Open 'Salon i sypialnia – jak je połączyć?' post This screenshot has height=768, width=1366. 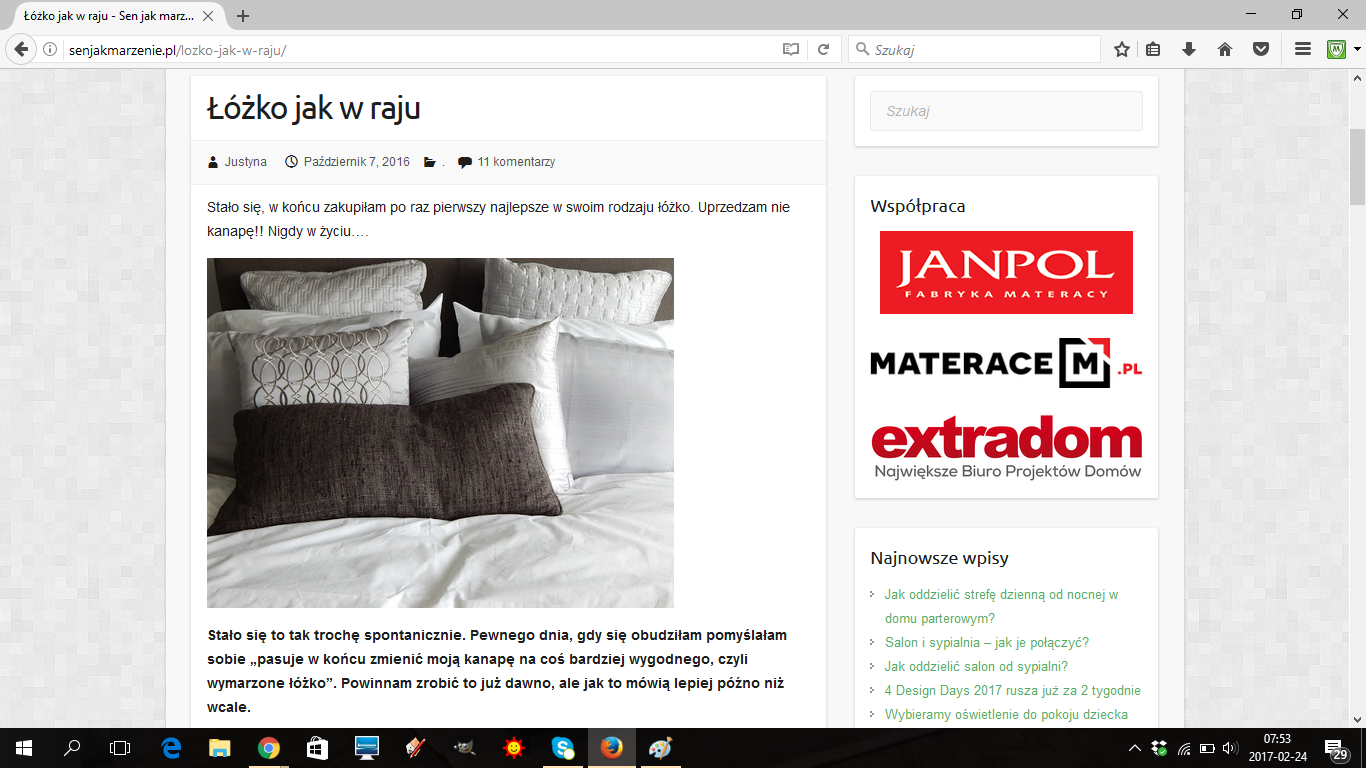tap(986, 642)
